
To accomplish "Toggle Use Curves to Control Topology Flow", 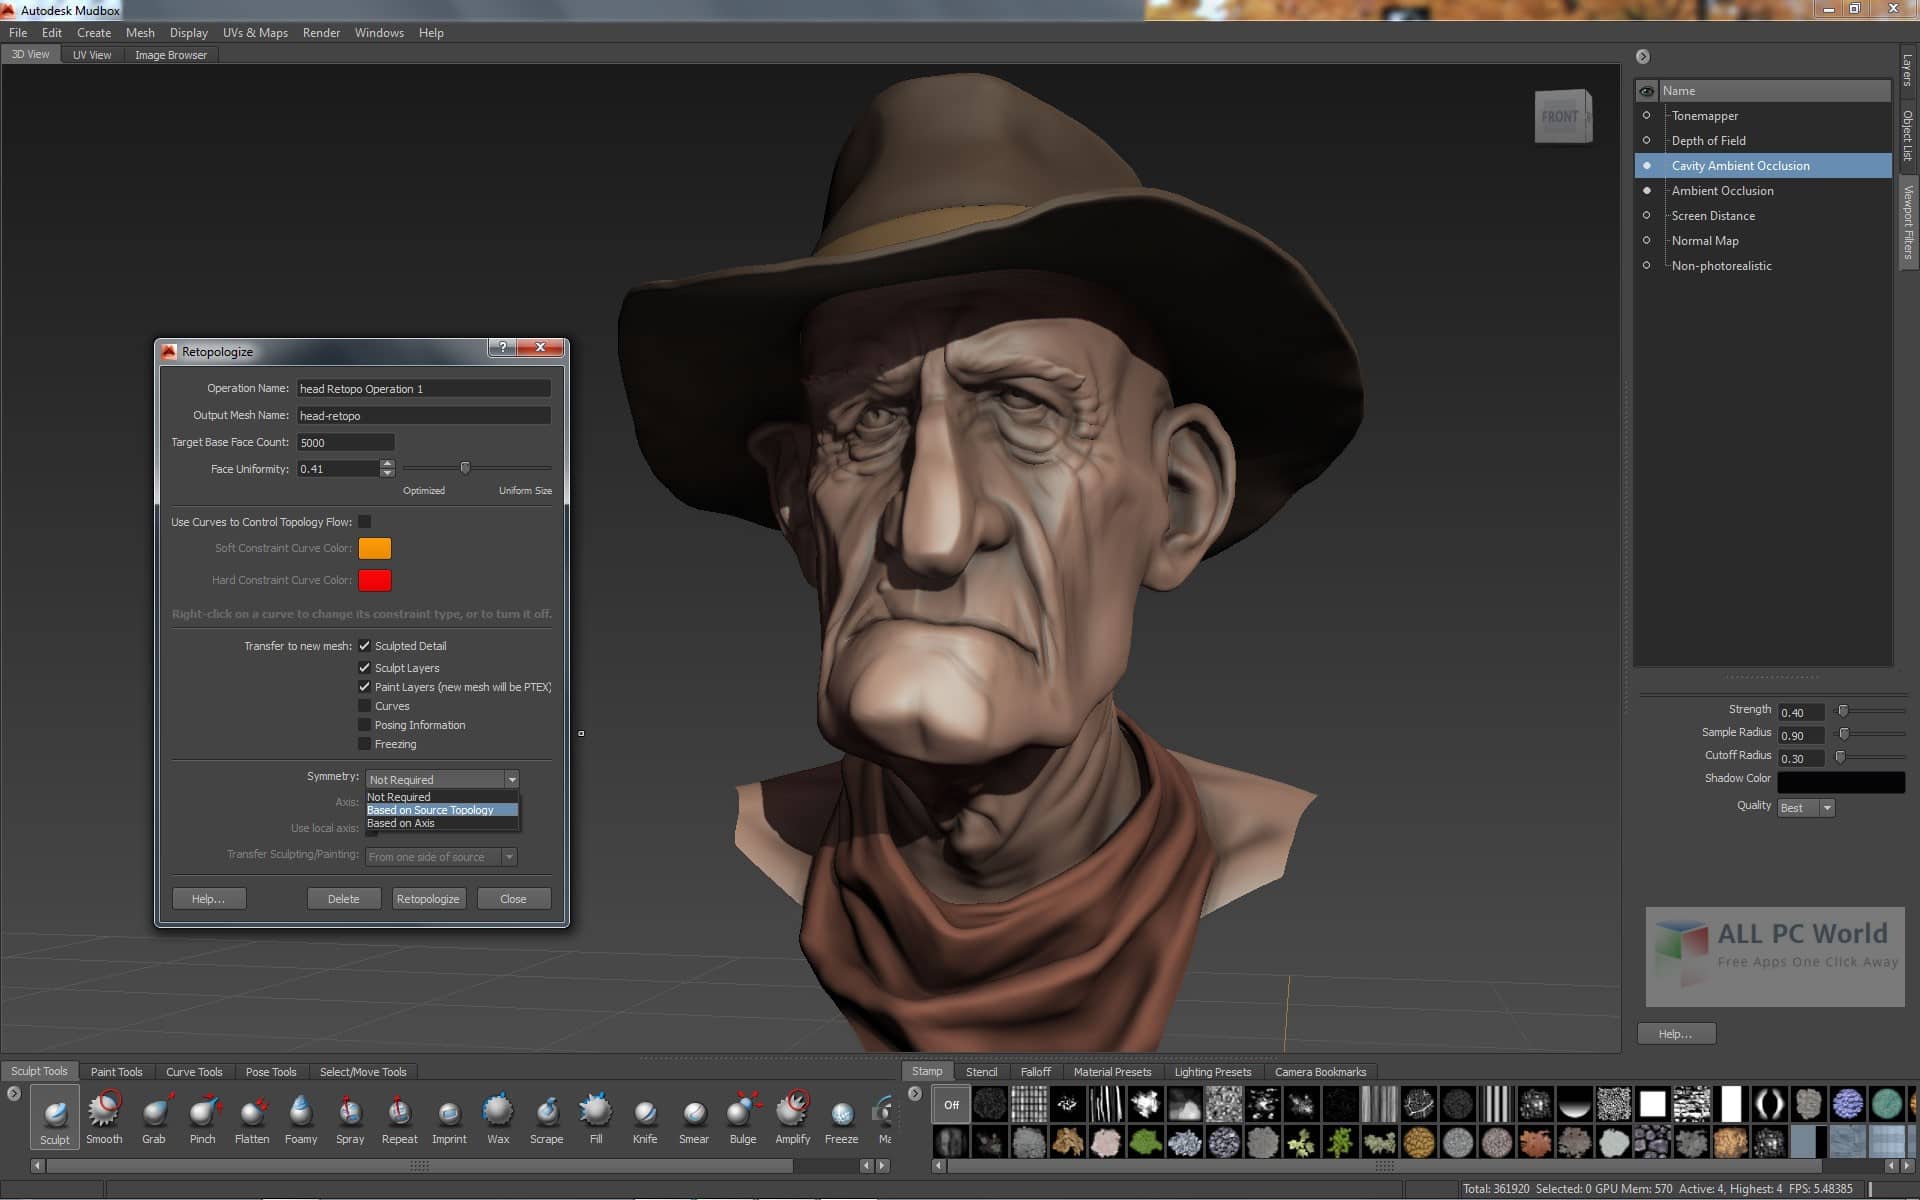I will [x=365, y=522].
